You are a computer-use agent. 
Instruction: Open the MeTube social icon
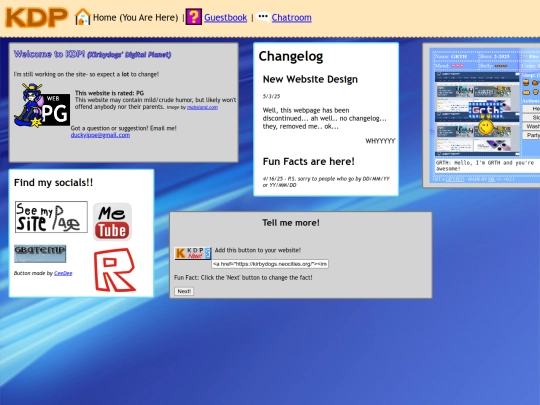click(x=112, y=222)
